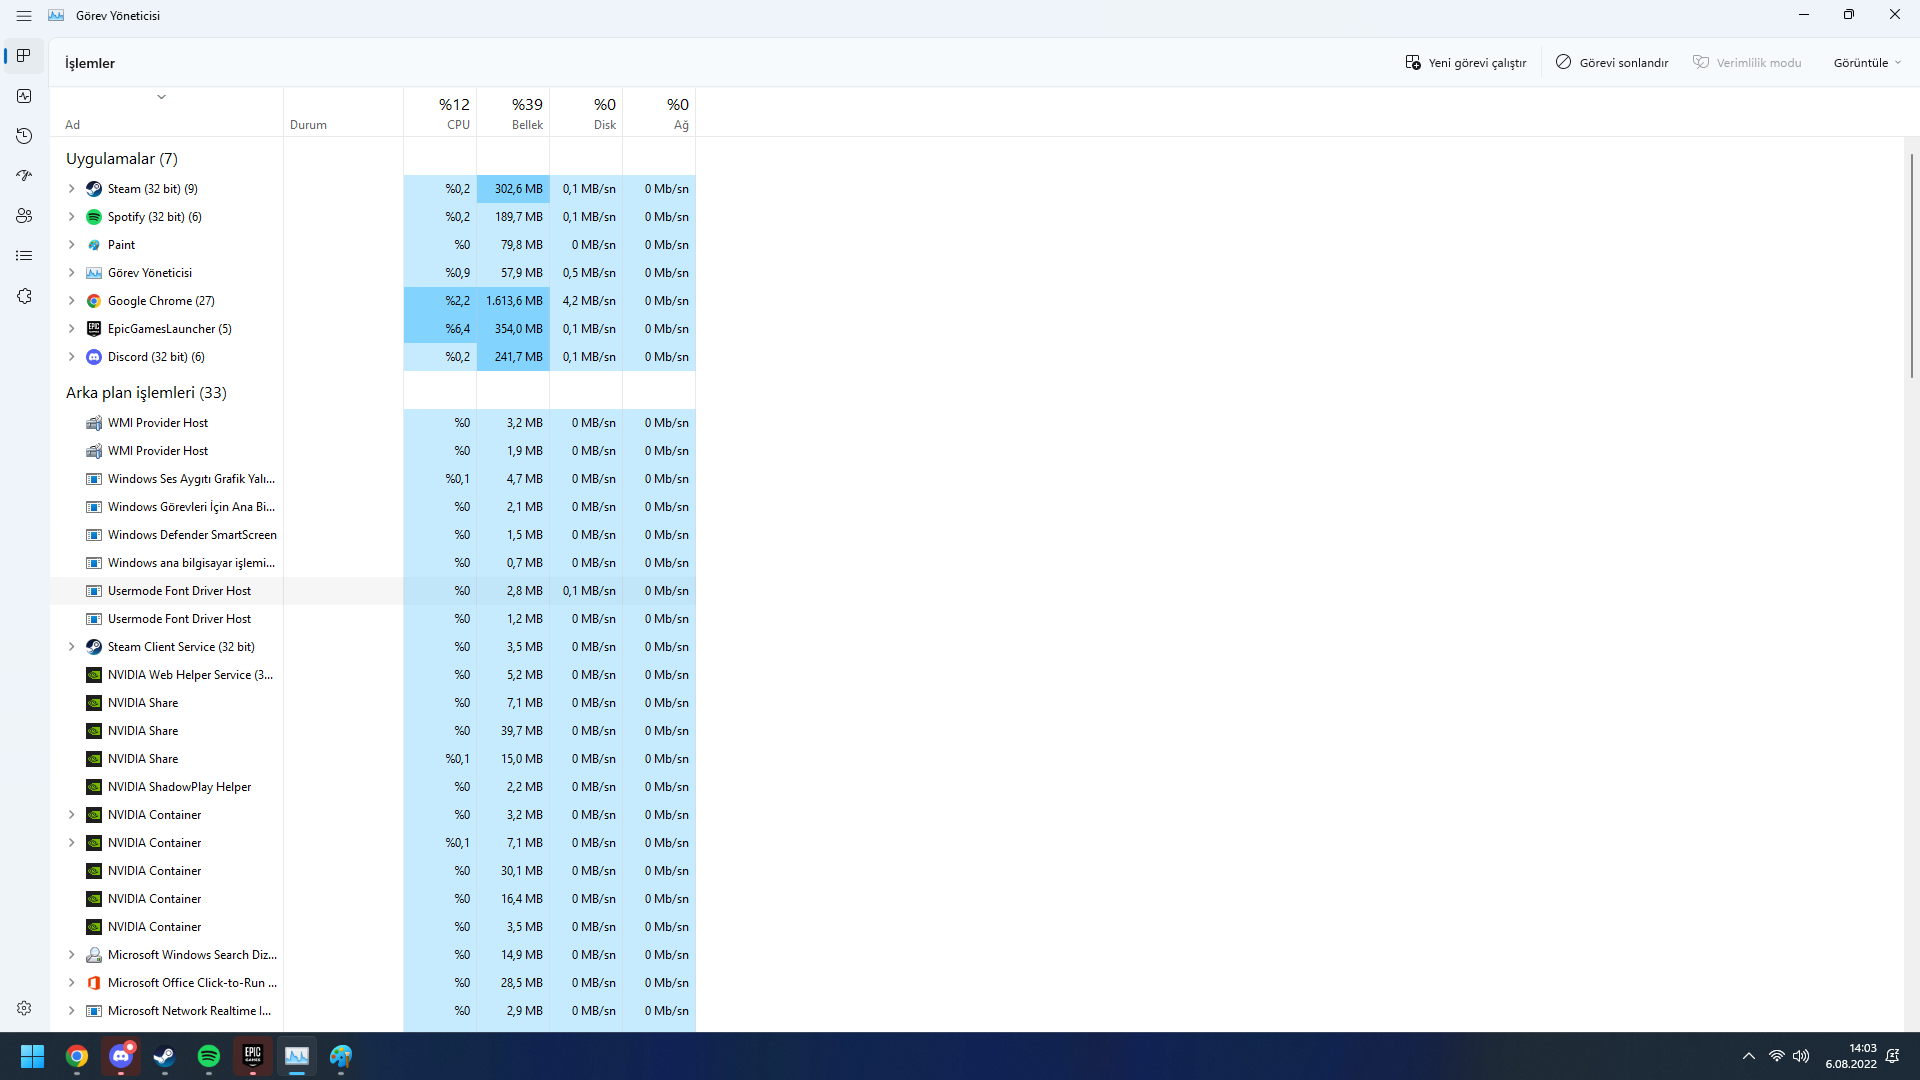Image resolution: width=1920 pixels, height=1080 pixels.
Task: Click Görevi sonlandır button
Action: (1612, 63)
